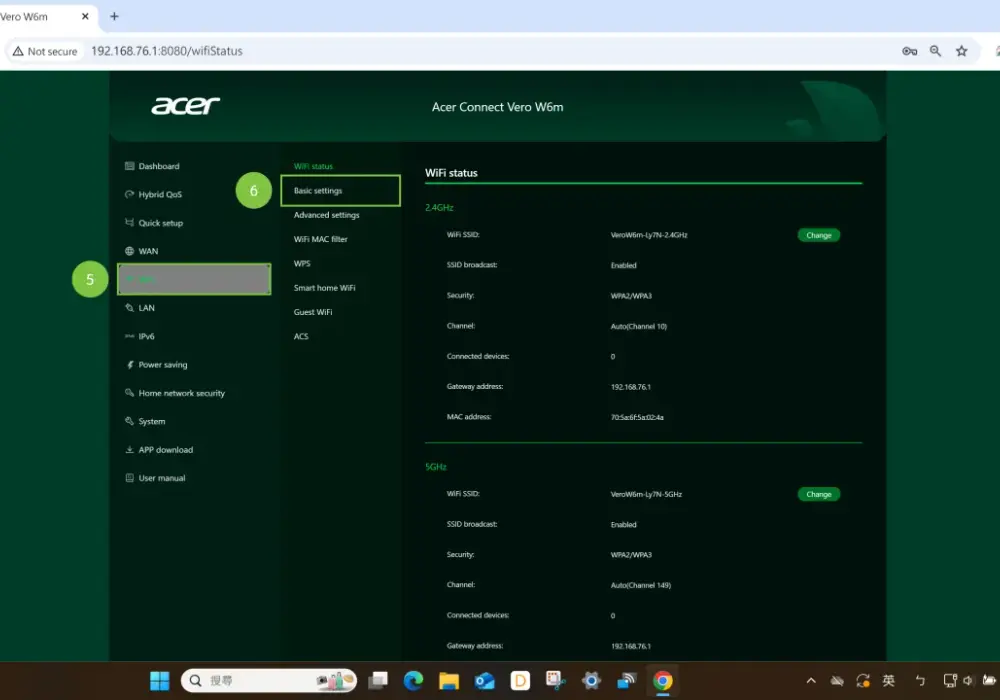This screenshot has height=700, width=1000.
Task: Open the WiFi MAC filter submenu
Action: pyautogui.click(x=321, y=239)
